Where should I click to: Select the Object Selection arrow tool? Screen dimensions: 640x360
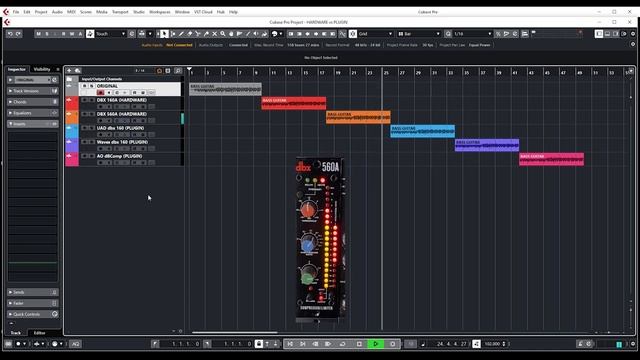click(164, 34)
